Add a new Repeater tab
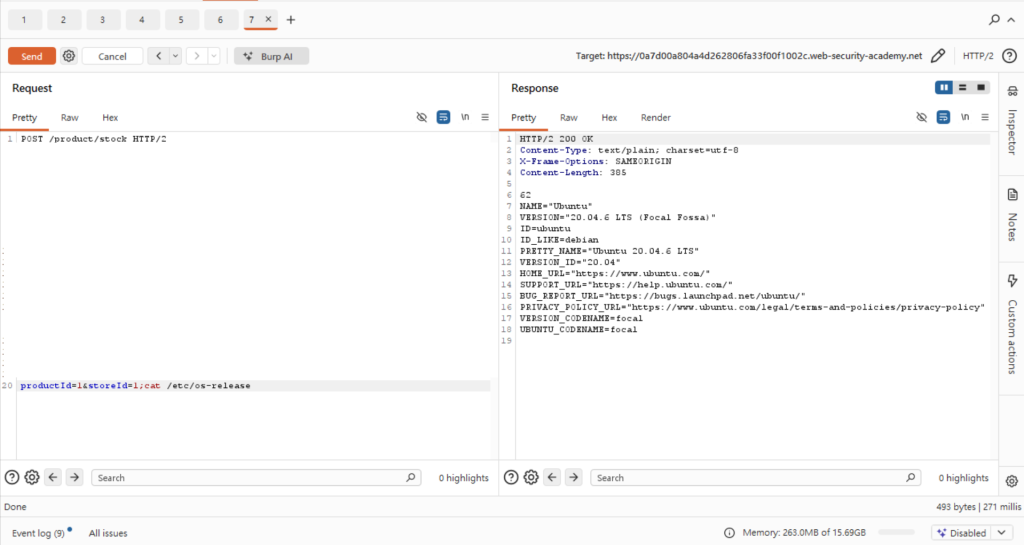Image resolution: width=1024 pixels, height=545 pixels. tap(291, 20)
